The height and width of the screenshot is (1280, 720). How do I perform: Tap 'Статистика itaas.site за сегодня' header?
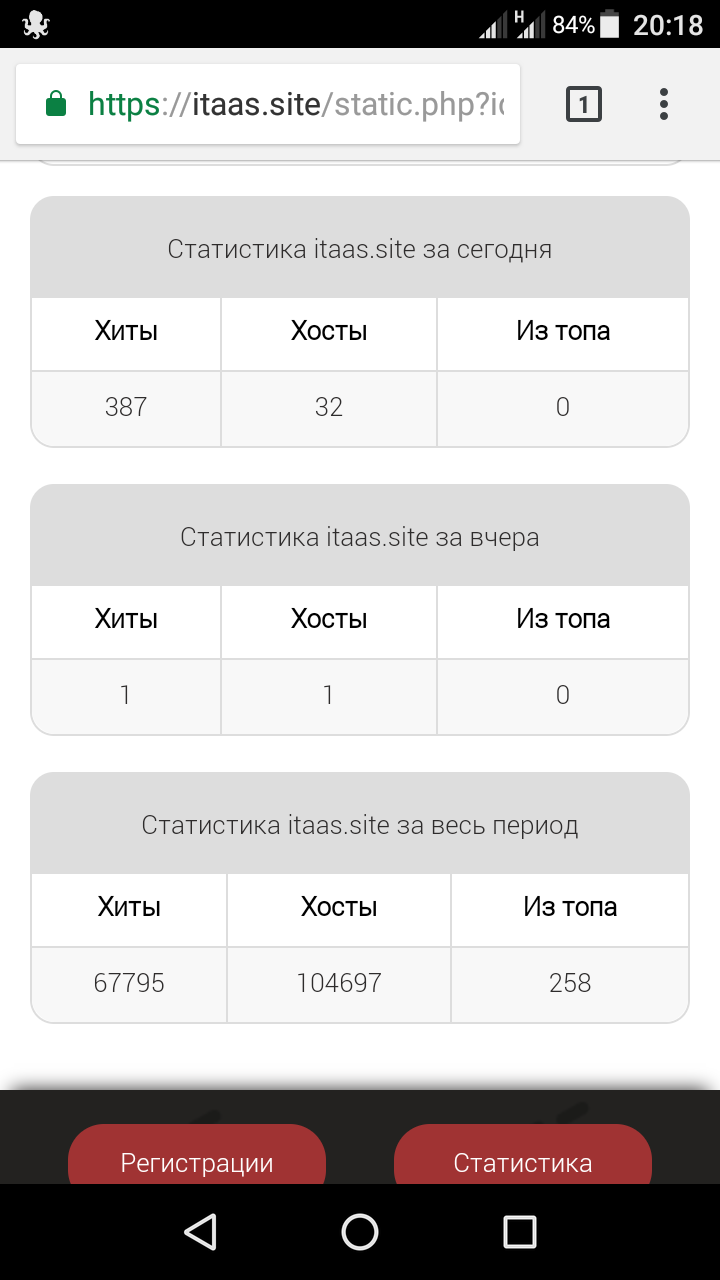[360, 249]
